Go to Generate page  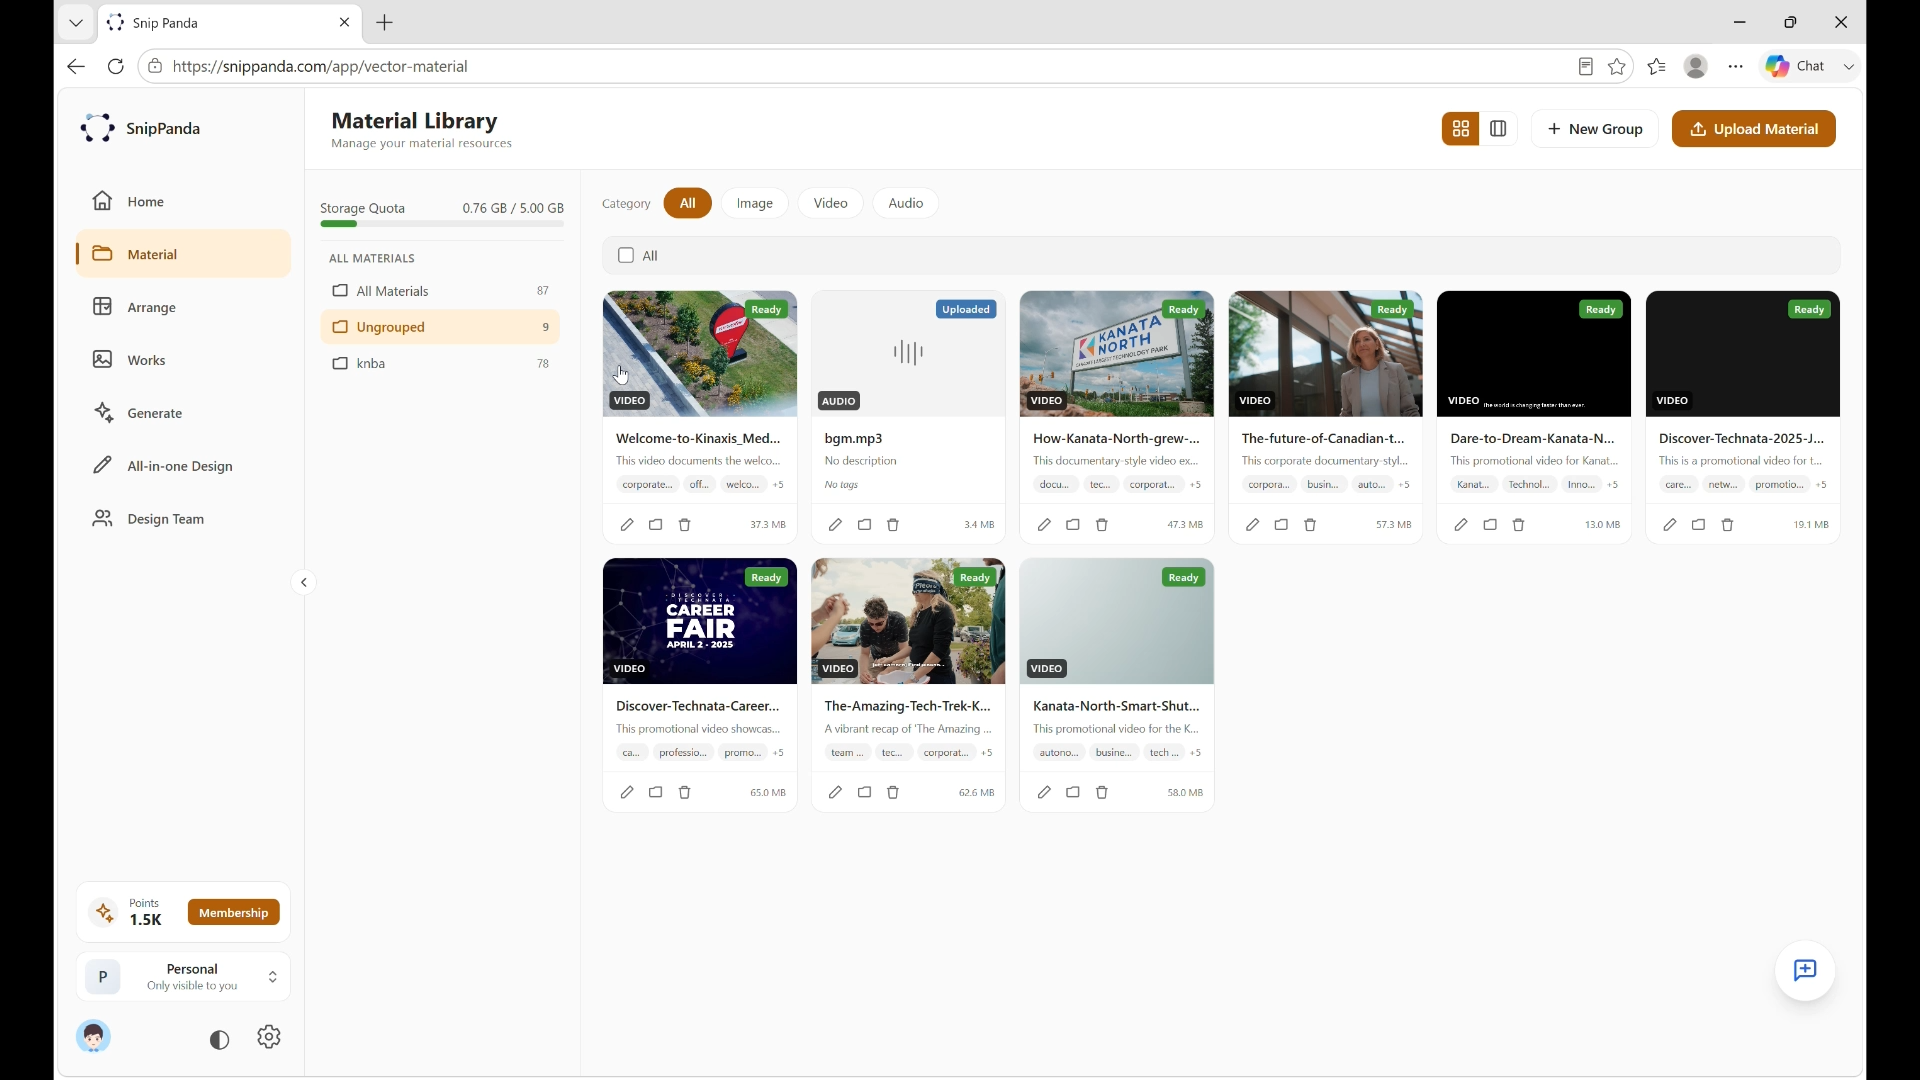[183, 413]
